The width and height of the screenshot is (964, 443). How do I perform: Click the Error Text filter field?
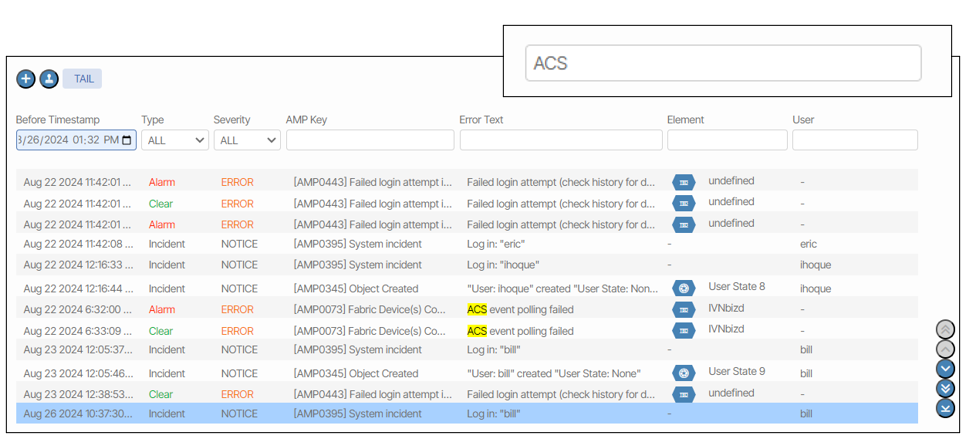pos(559,140)
